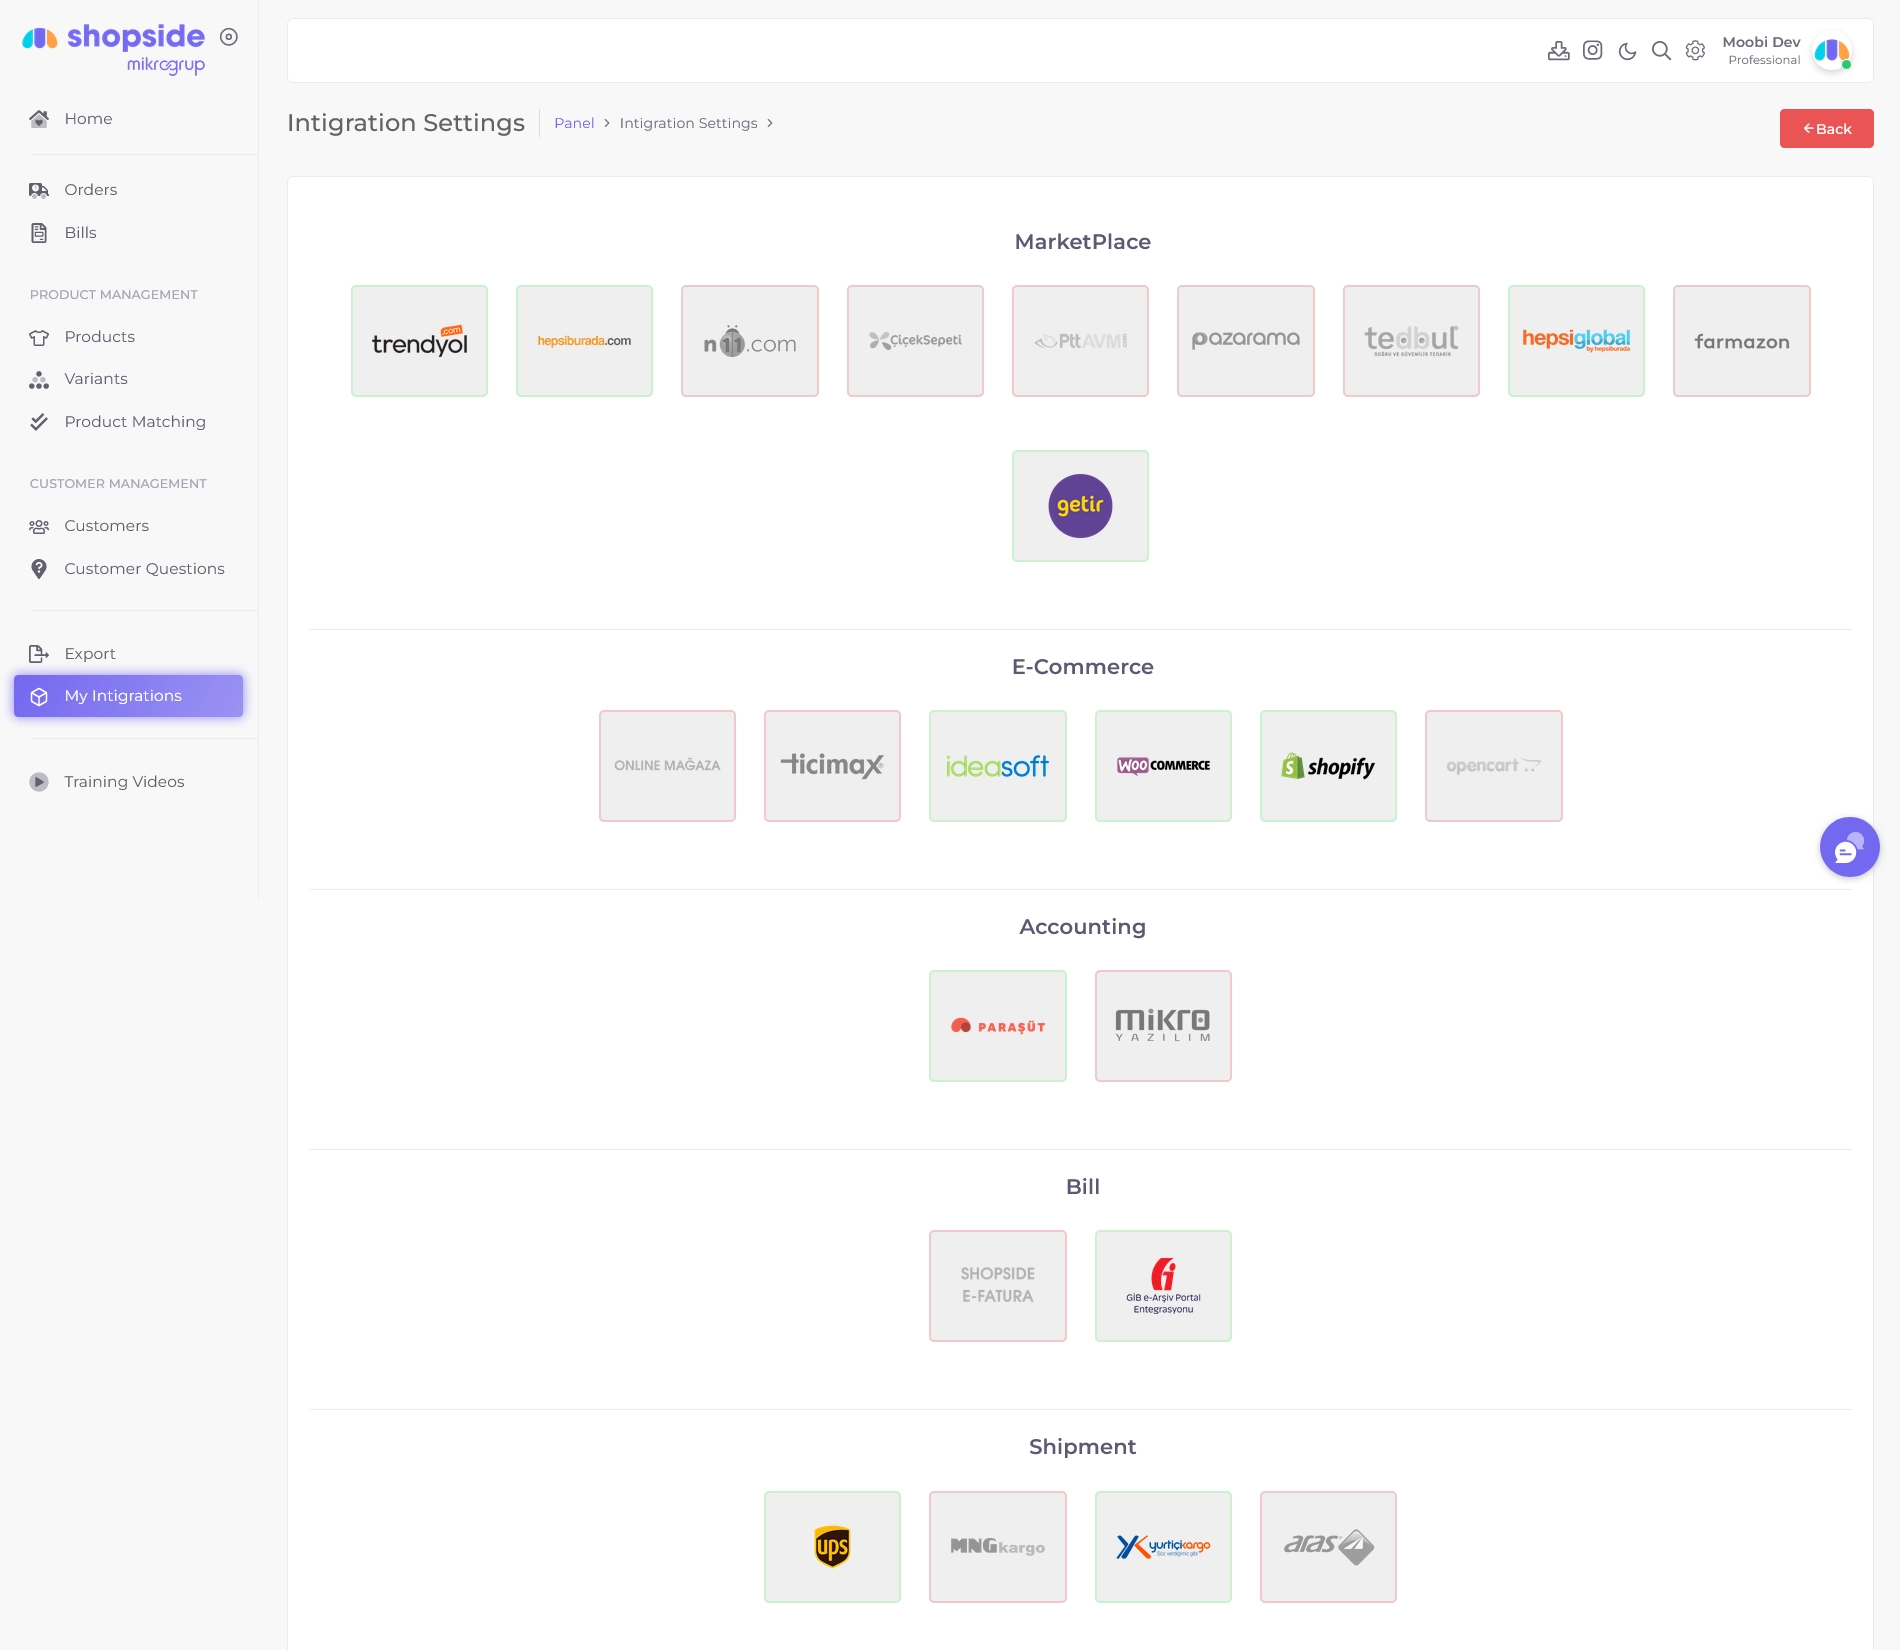Viewport: 1900px width, 1650px height.
Task: Open Training Videos in the sidebar
Action: [x=128, y=782]
